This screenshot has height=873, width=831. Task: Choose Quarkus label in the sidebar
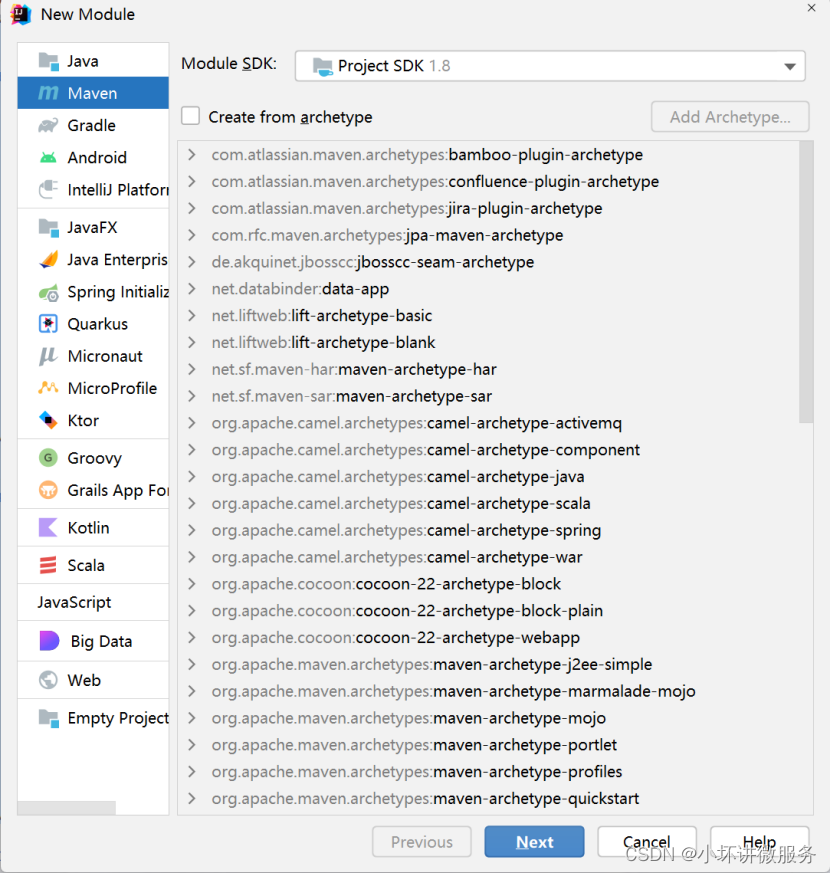pyautogui.click(x=97, y=324)
